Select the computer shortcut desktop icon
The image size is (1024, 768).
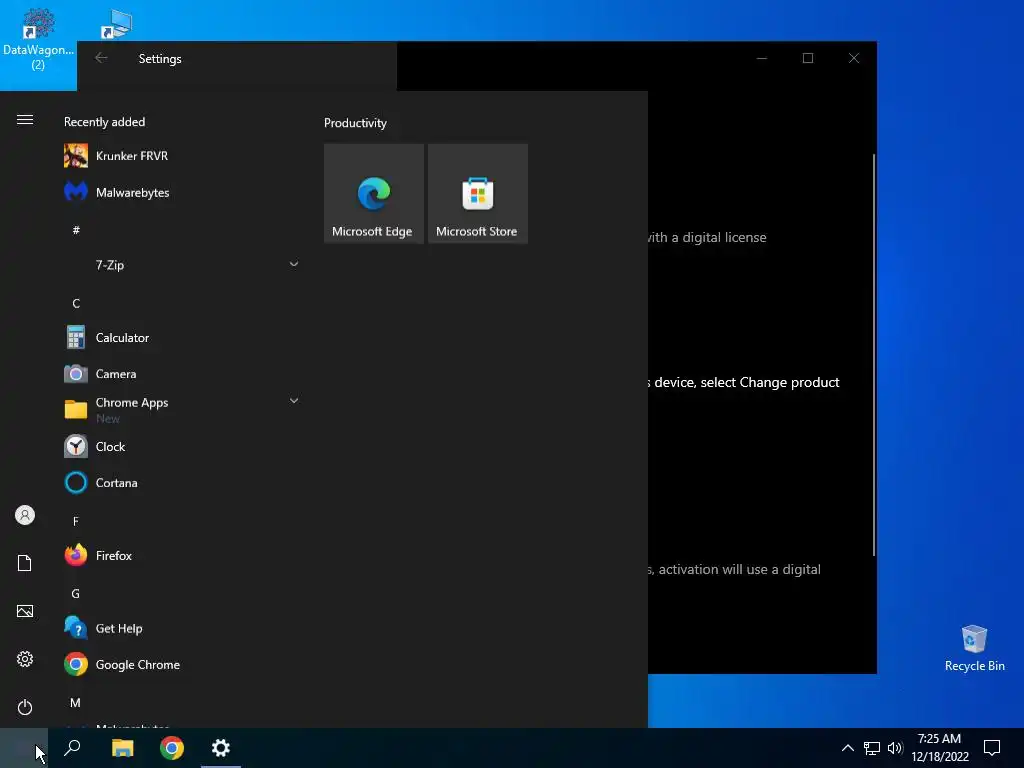(117, 24)
